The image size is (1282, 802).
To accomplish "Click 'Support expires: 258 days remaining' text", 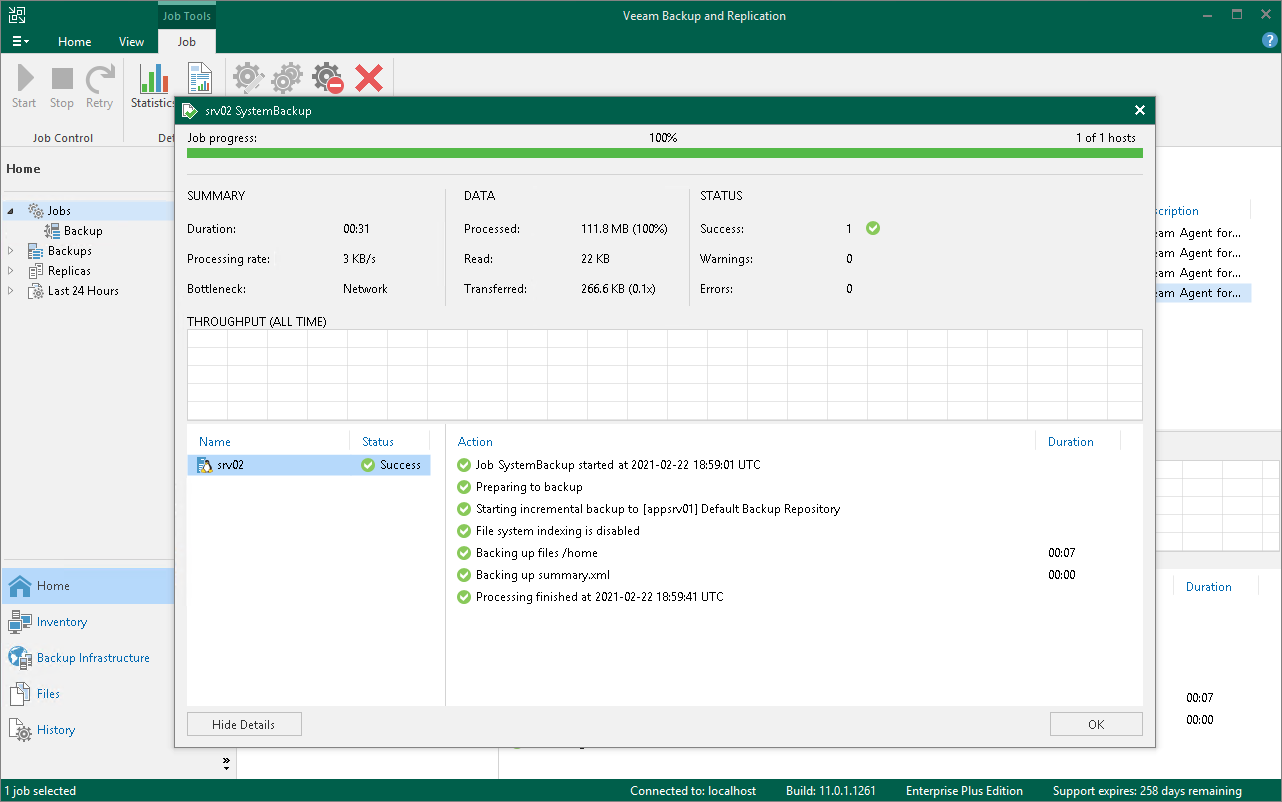I will 1147,791.
